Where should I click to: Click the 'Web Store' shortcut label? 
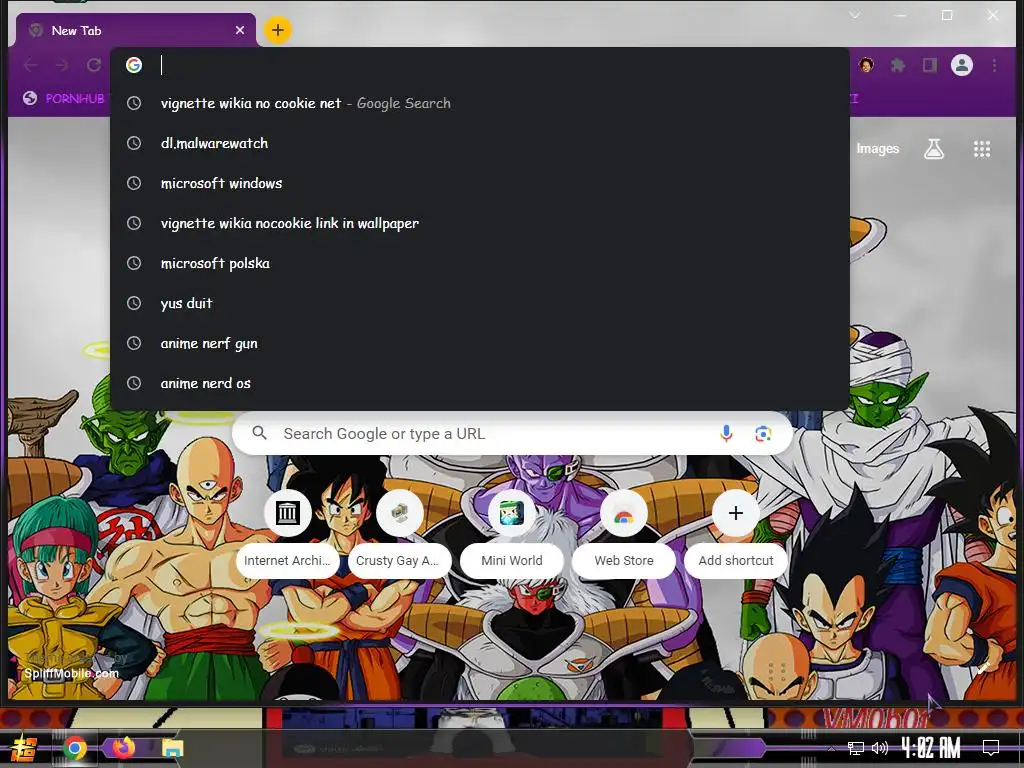(624, 560)
